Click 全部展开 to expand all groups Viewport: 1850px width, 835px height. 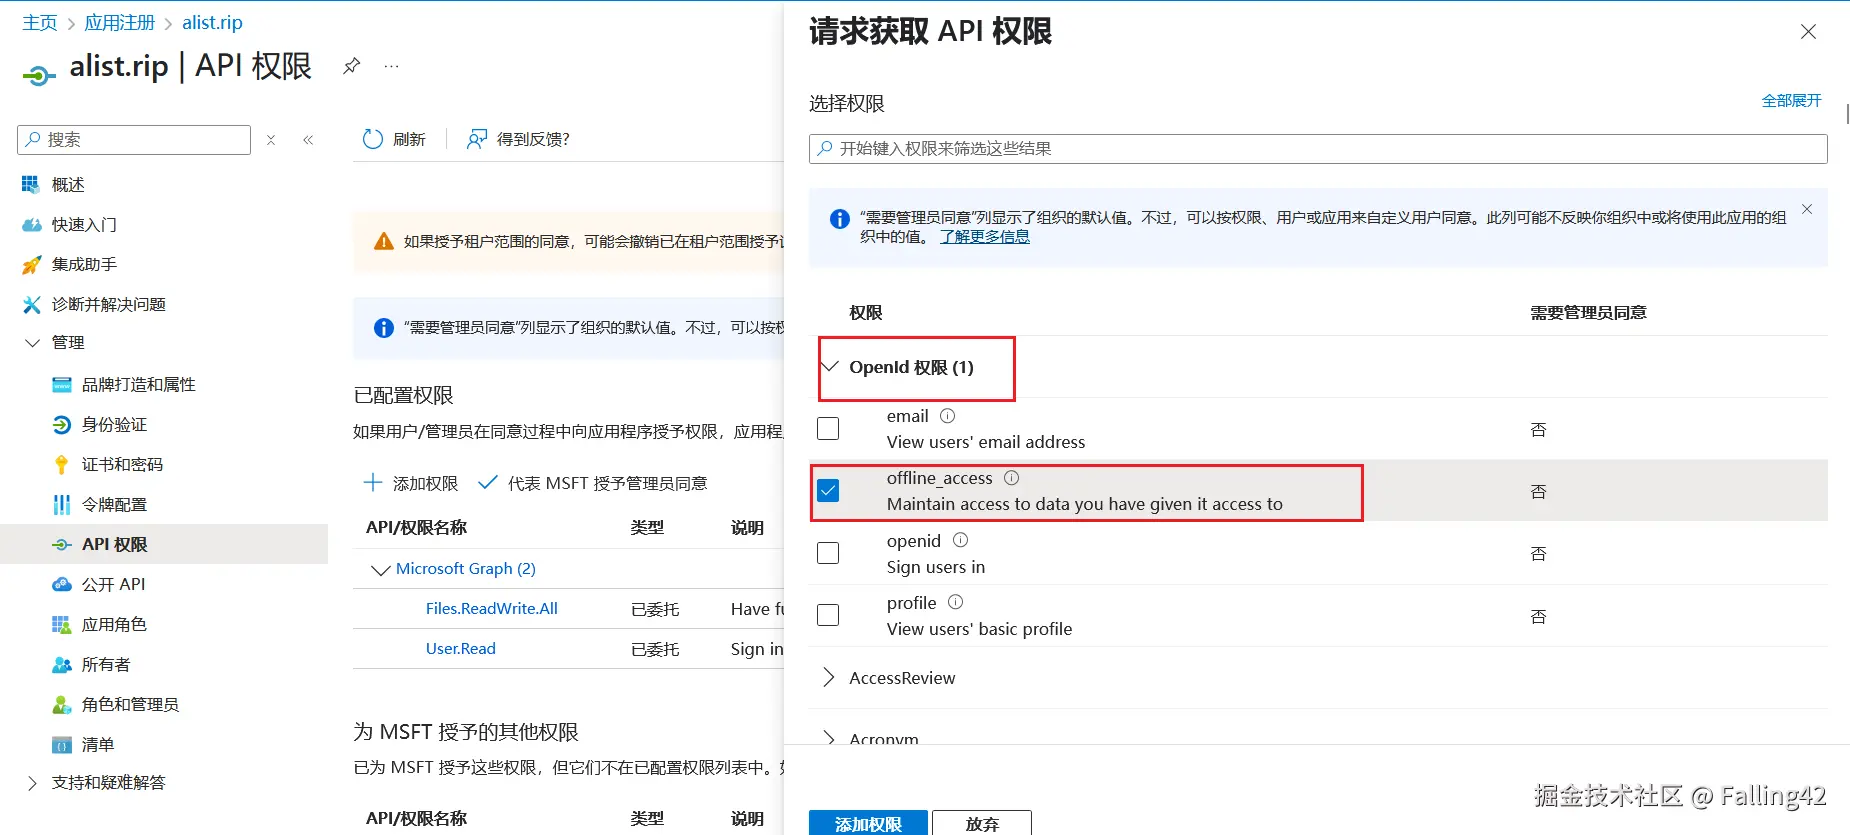(x=1791, y=100)
